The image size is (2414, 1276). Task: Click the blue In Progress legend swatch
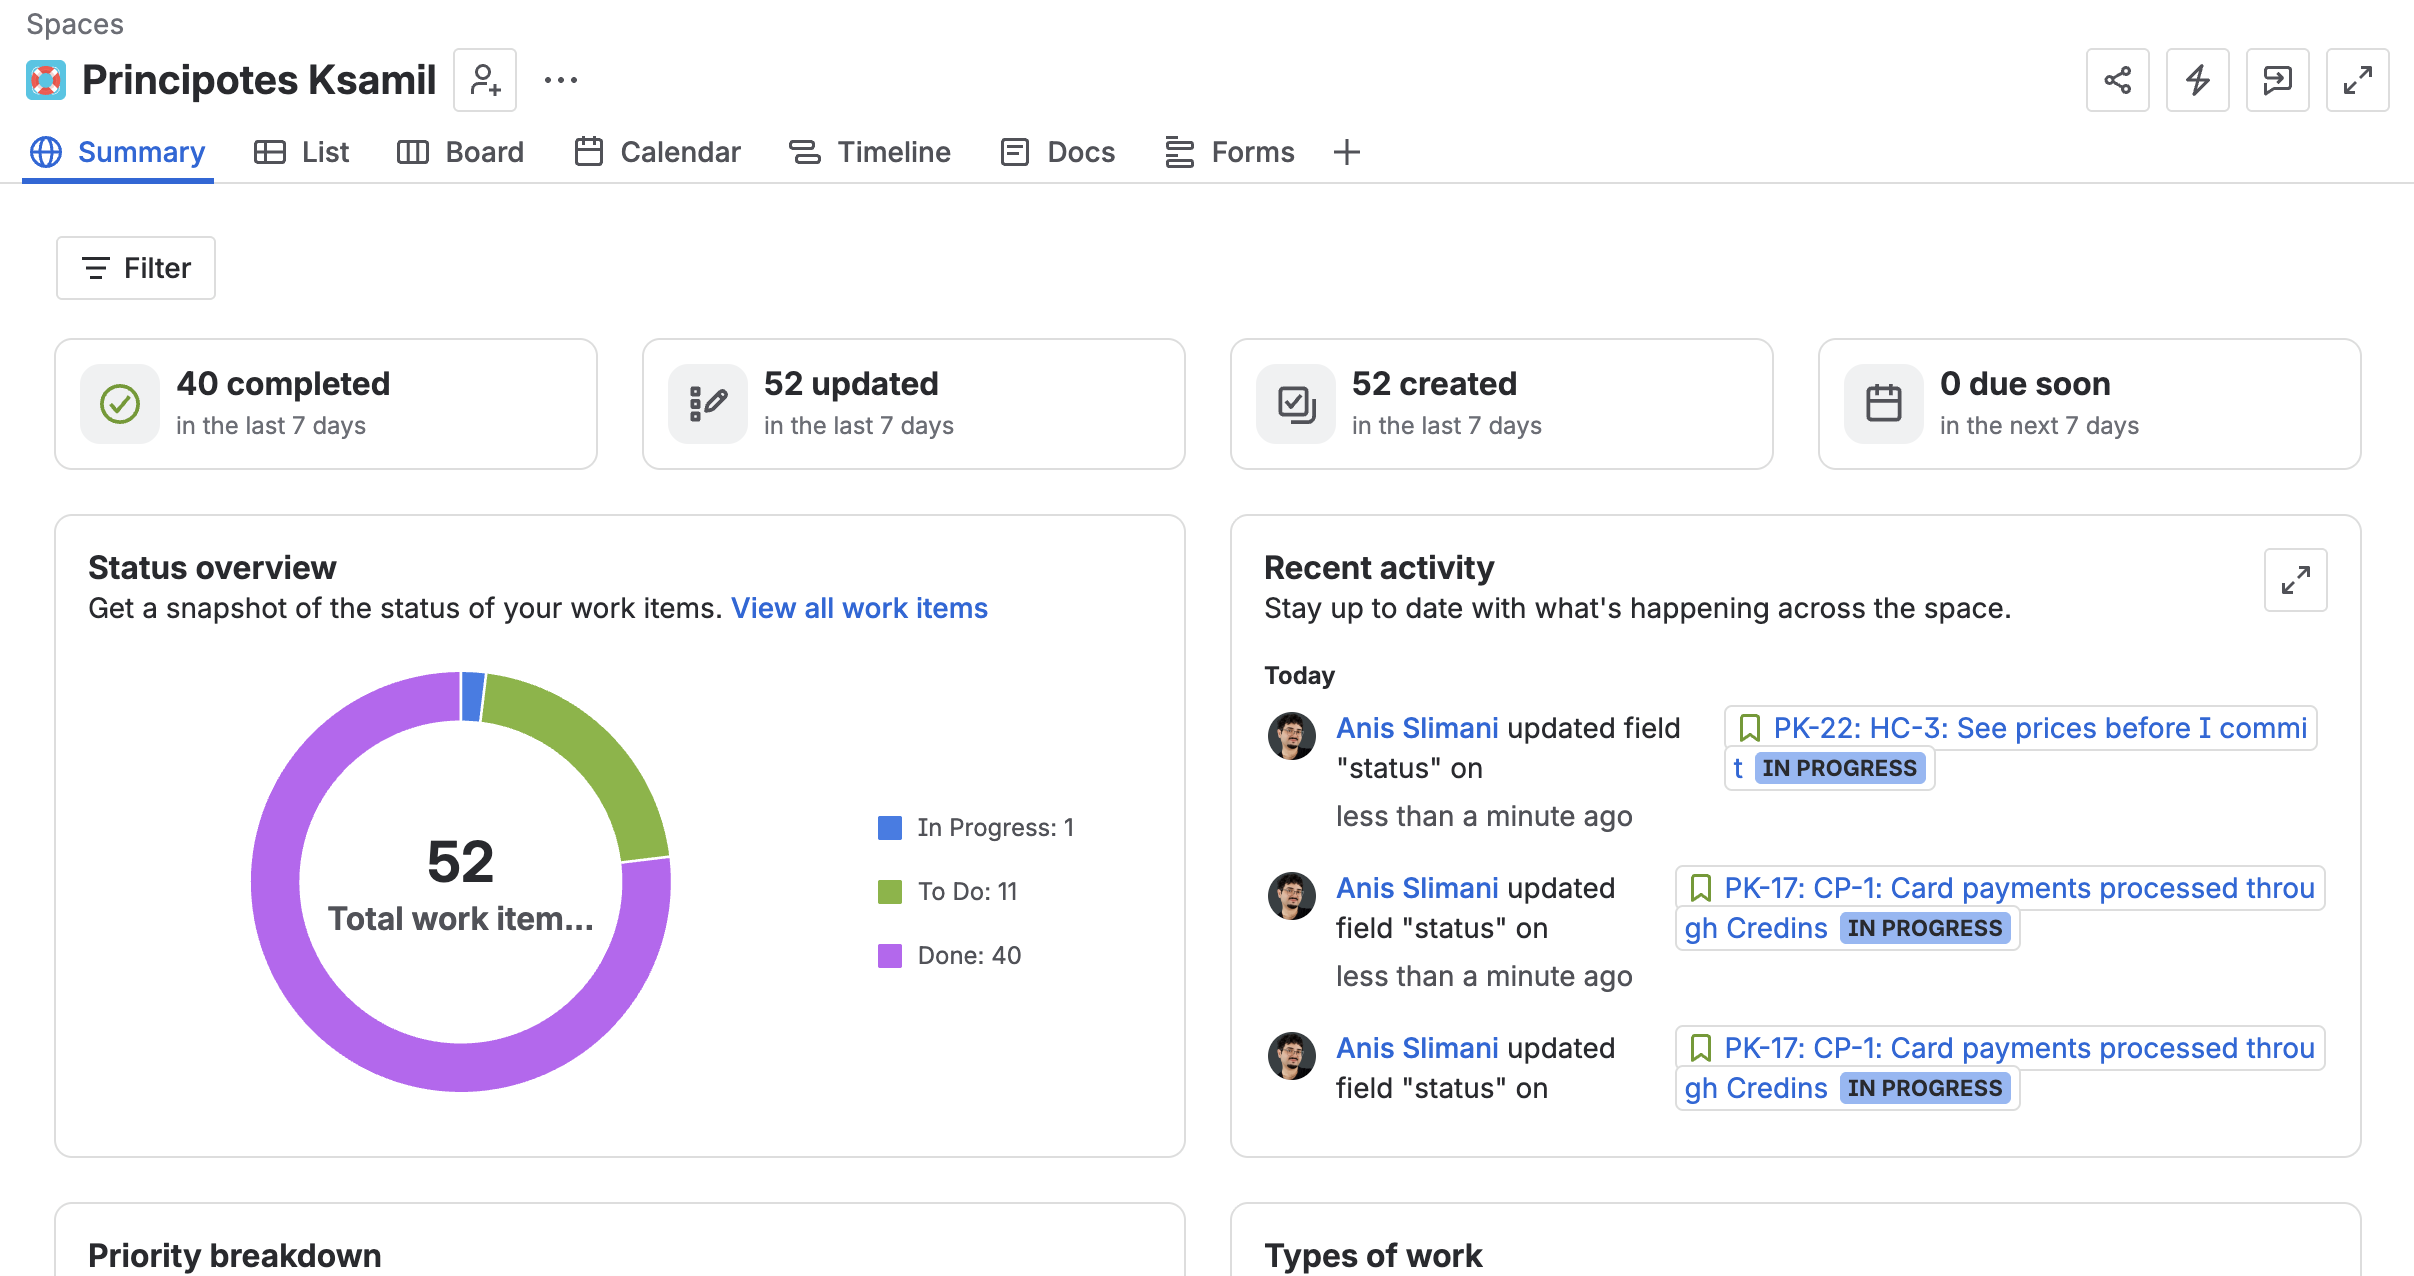(x=890, y=828)
